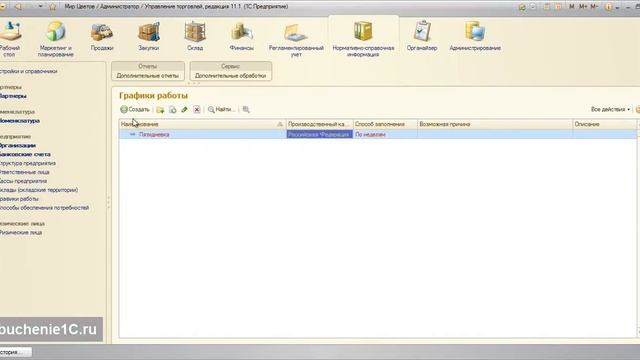Click the red X delete mark icon

(197, 109)
